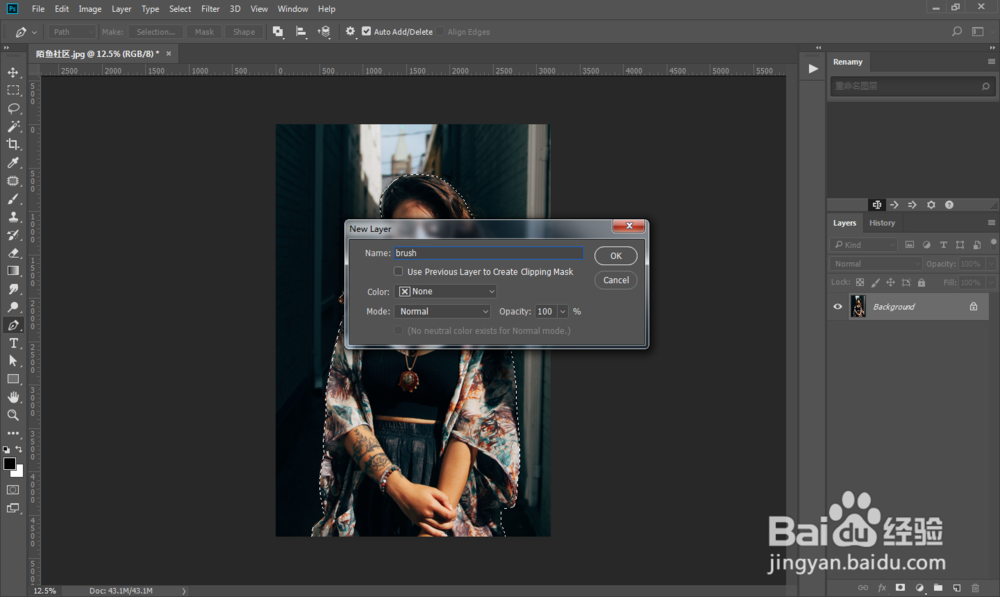Select the Pen tool in toolbar

point(13,325)
